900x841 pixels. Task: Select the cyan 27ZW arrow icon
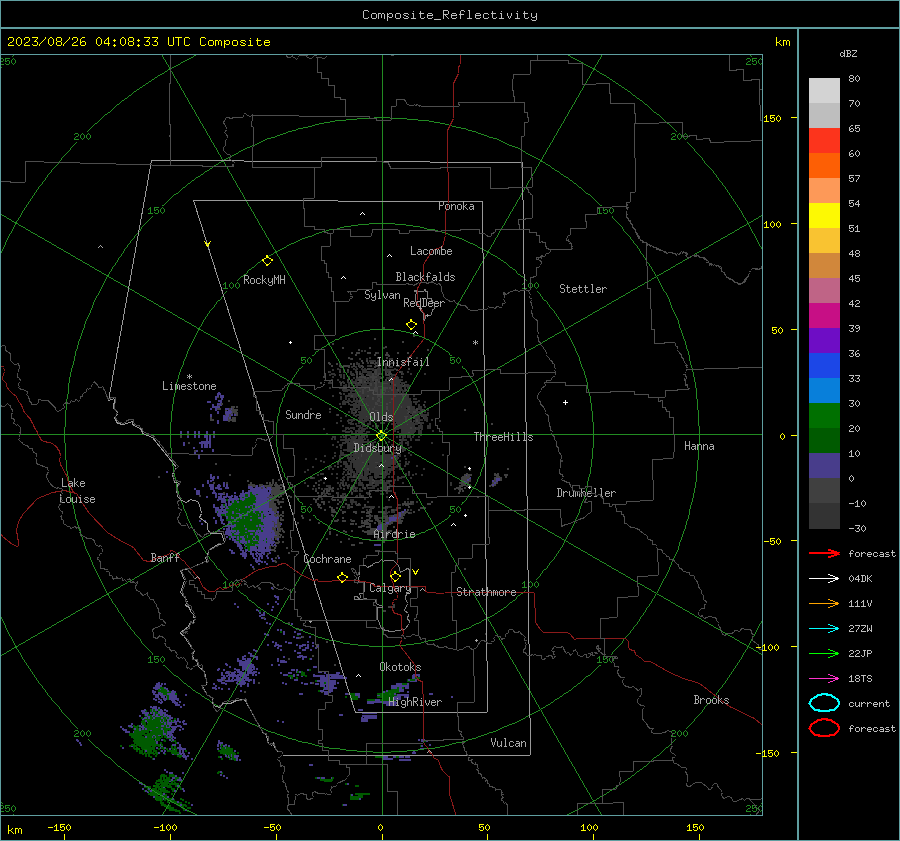(x=824, y=629)
